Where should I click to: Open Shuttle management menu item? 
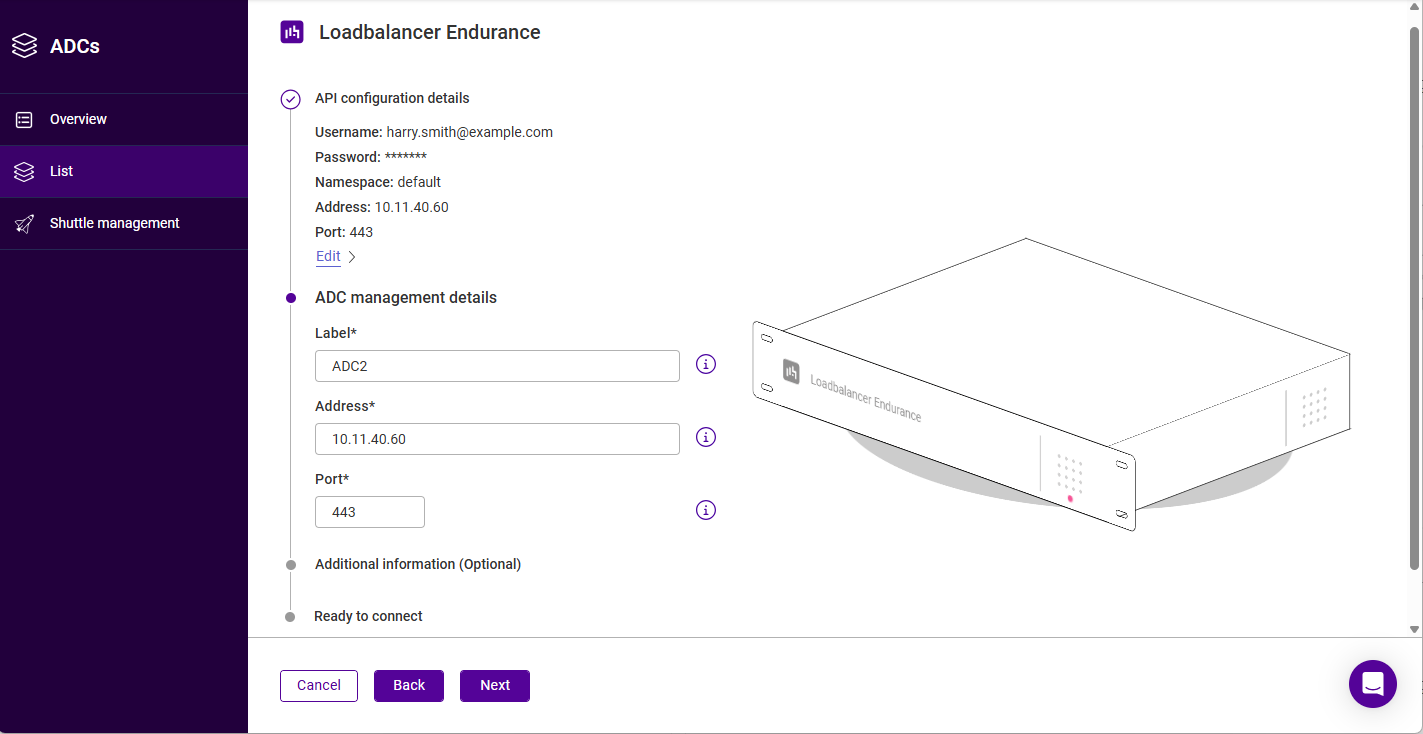pyautogui.click(x=124, y=223)
